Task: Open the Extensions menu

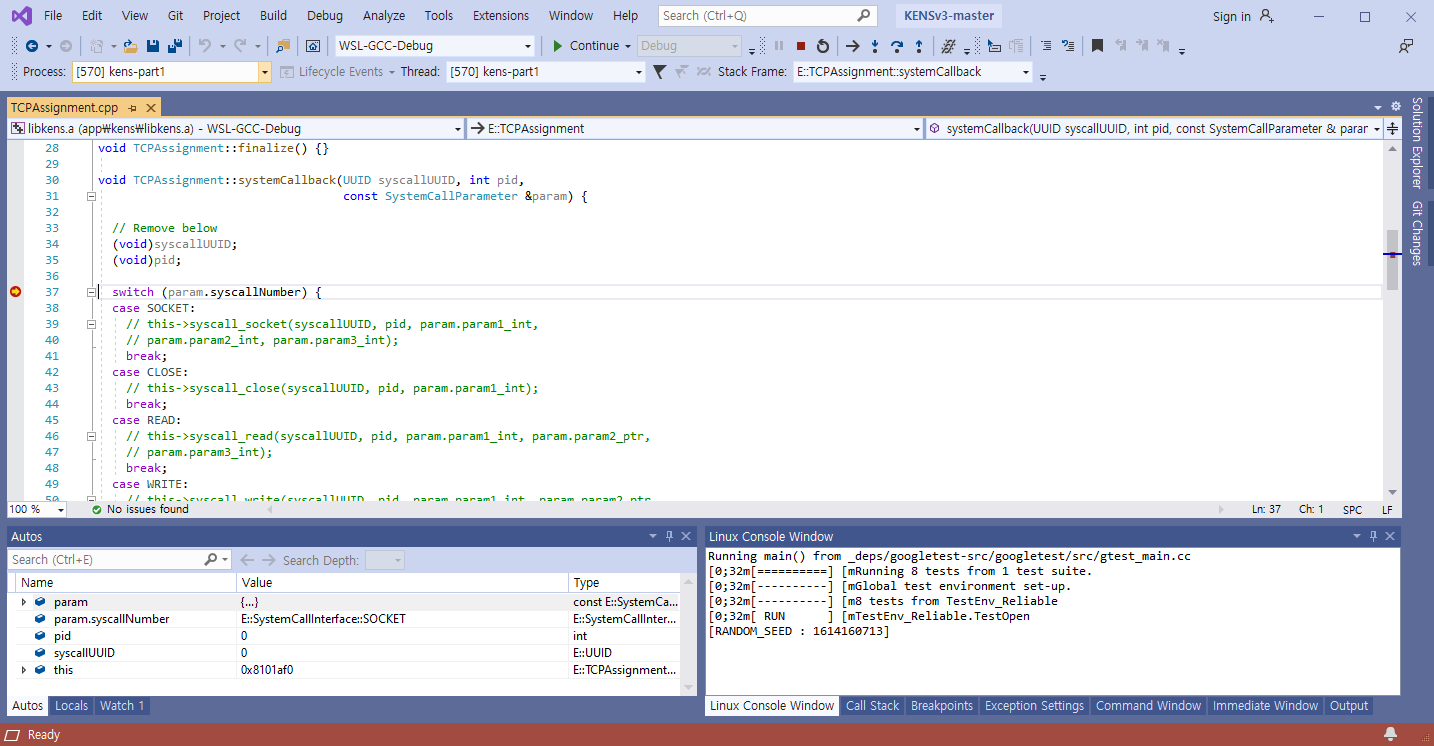Action: [501, 16]
